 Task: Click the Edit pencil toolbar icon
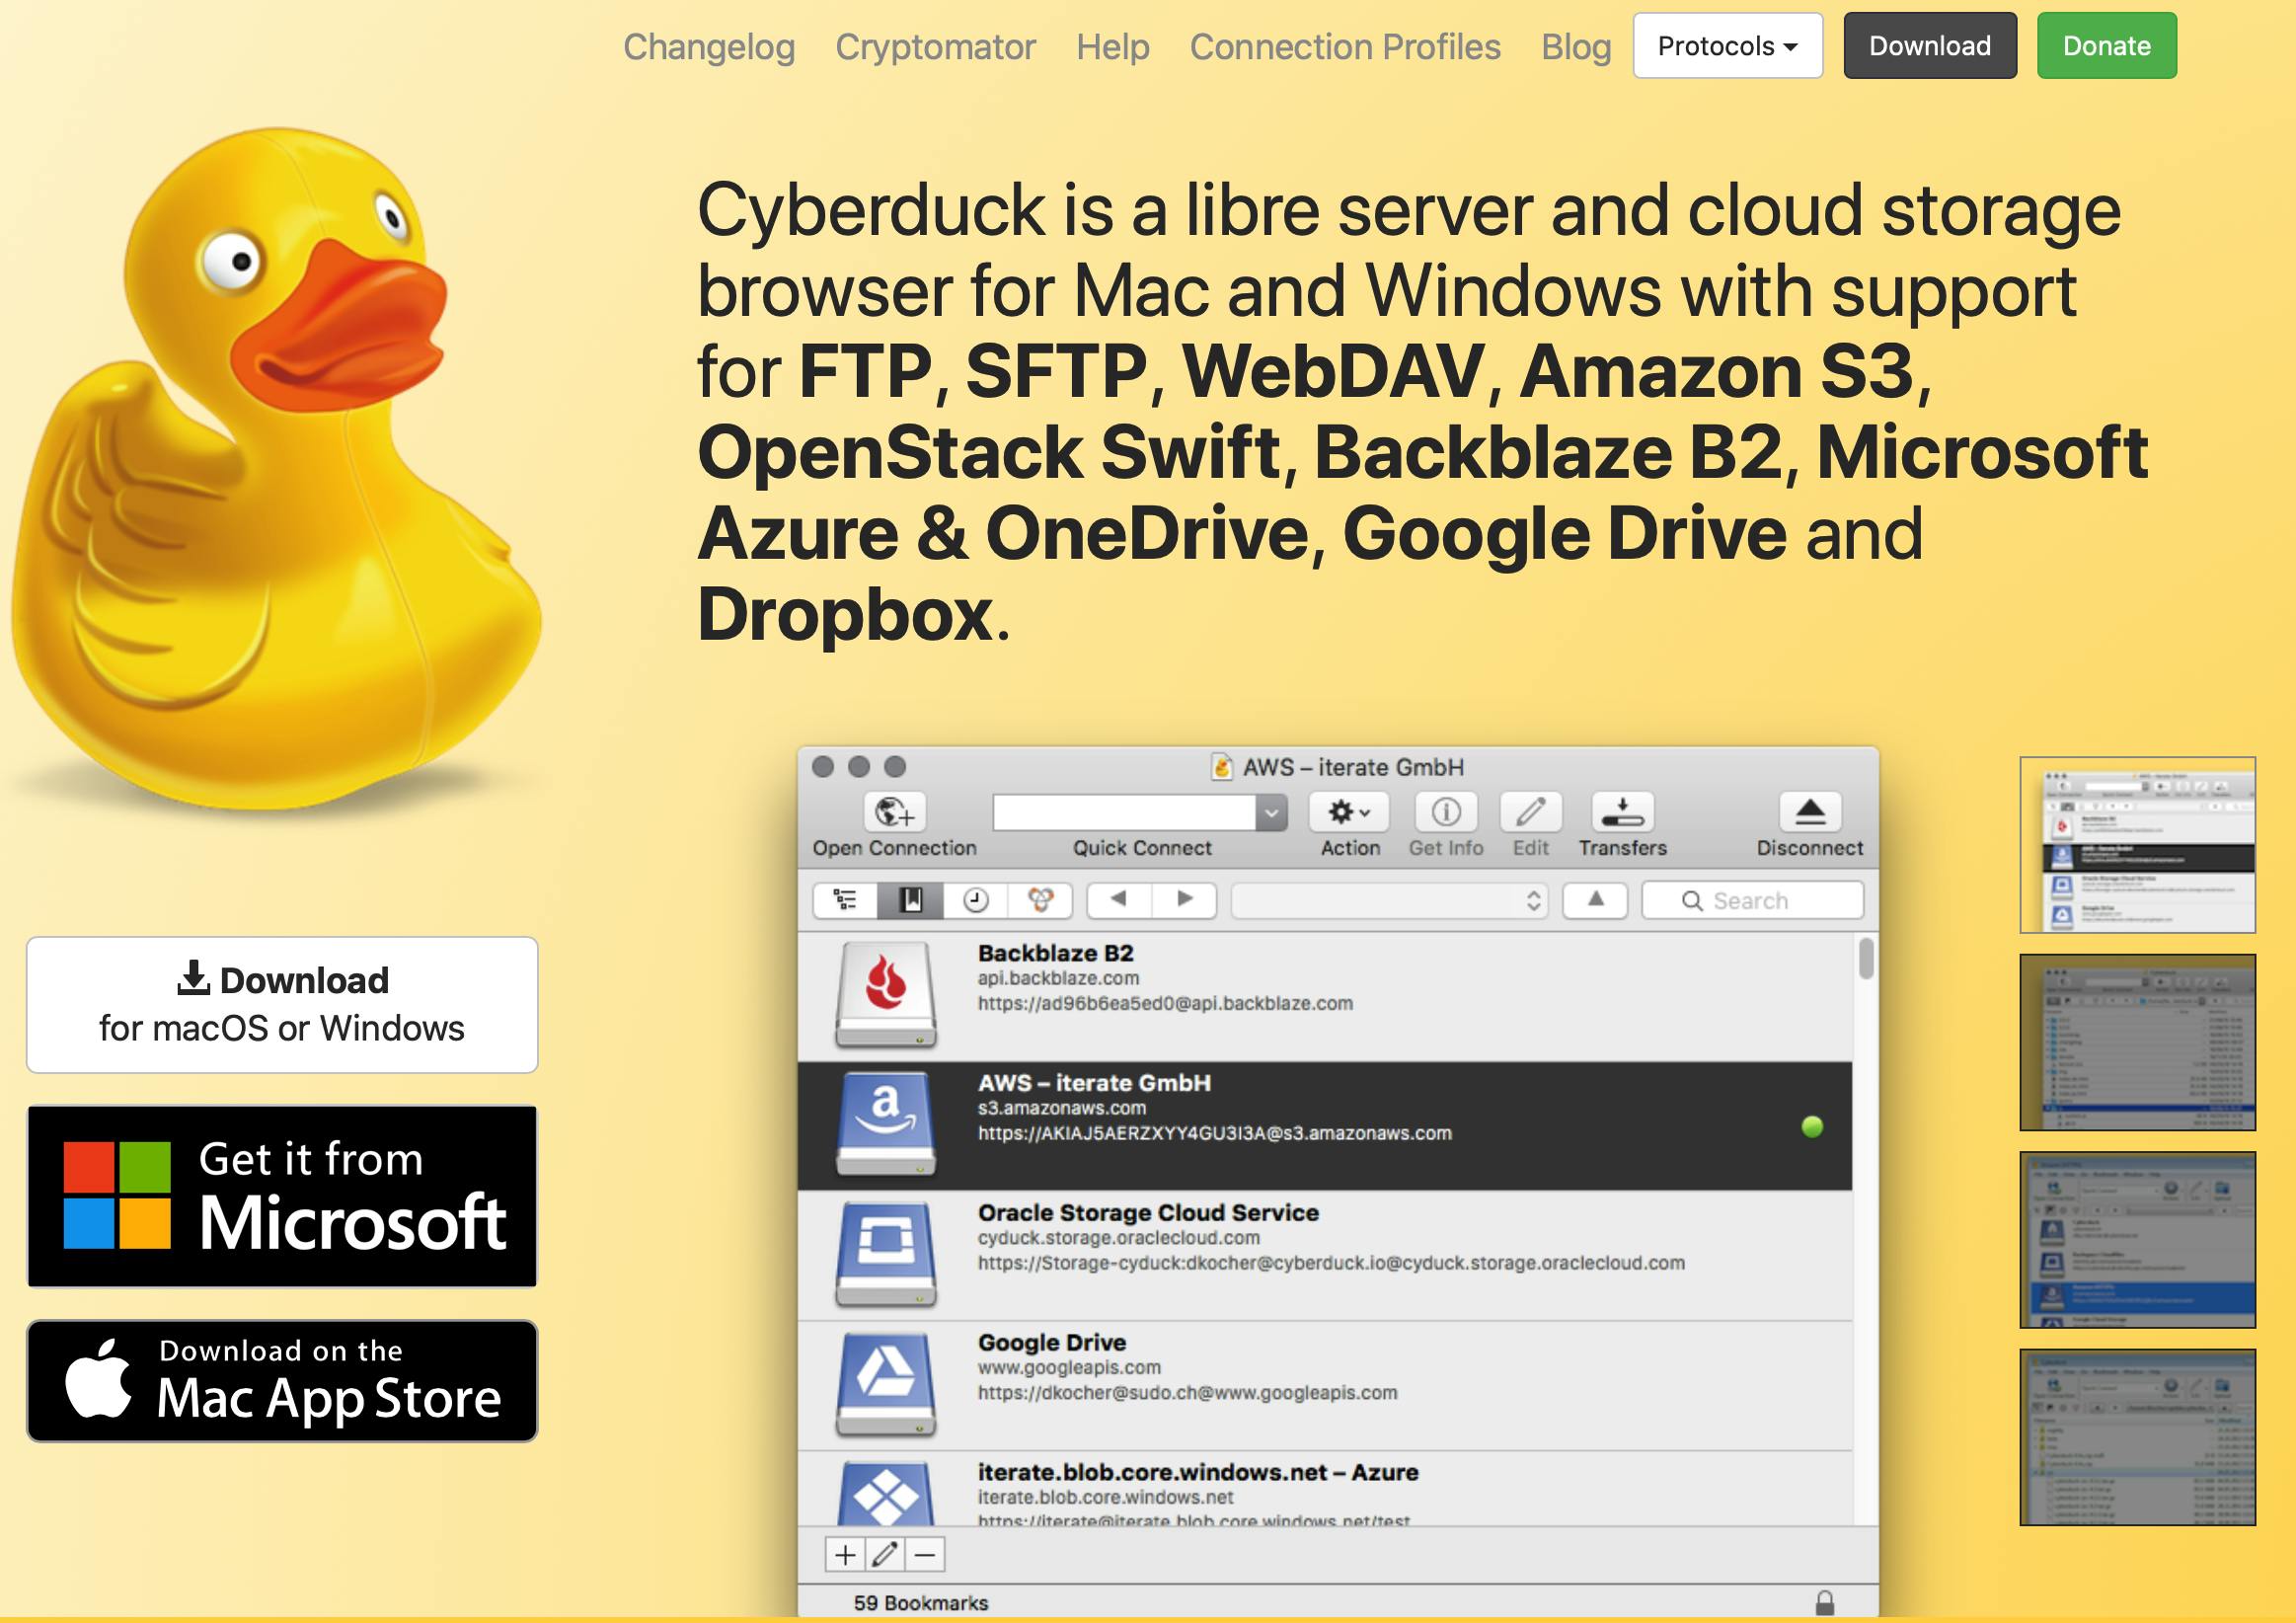tap(1530, 812)
